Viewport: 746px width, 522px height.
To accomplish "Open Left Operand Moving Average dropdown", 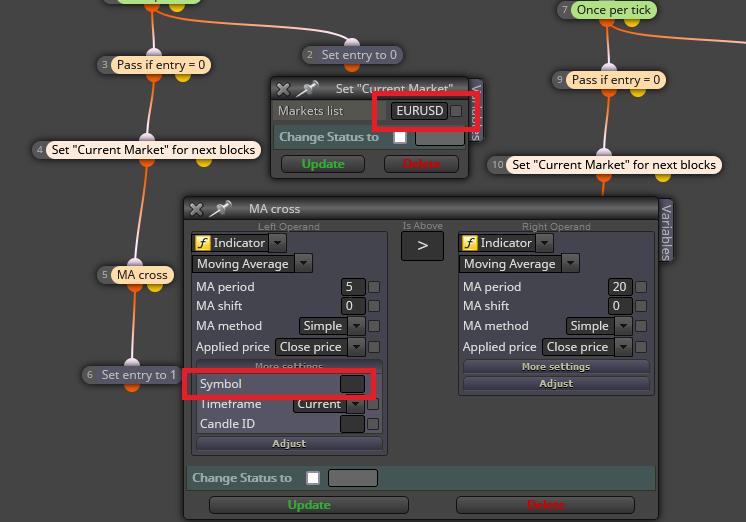I will [304, 264].
